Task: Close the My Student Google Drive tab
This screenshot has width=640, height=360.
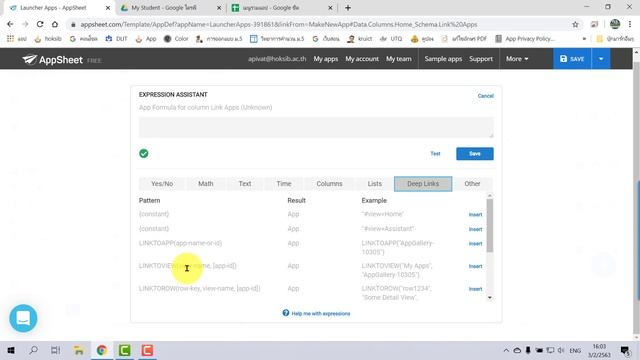Action: 219,8
